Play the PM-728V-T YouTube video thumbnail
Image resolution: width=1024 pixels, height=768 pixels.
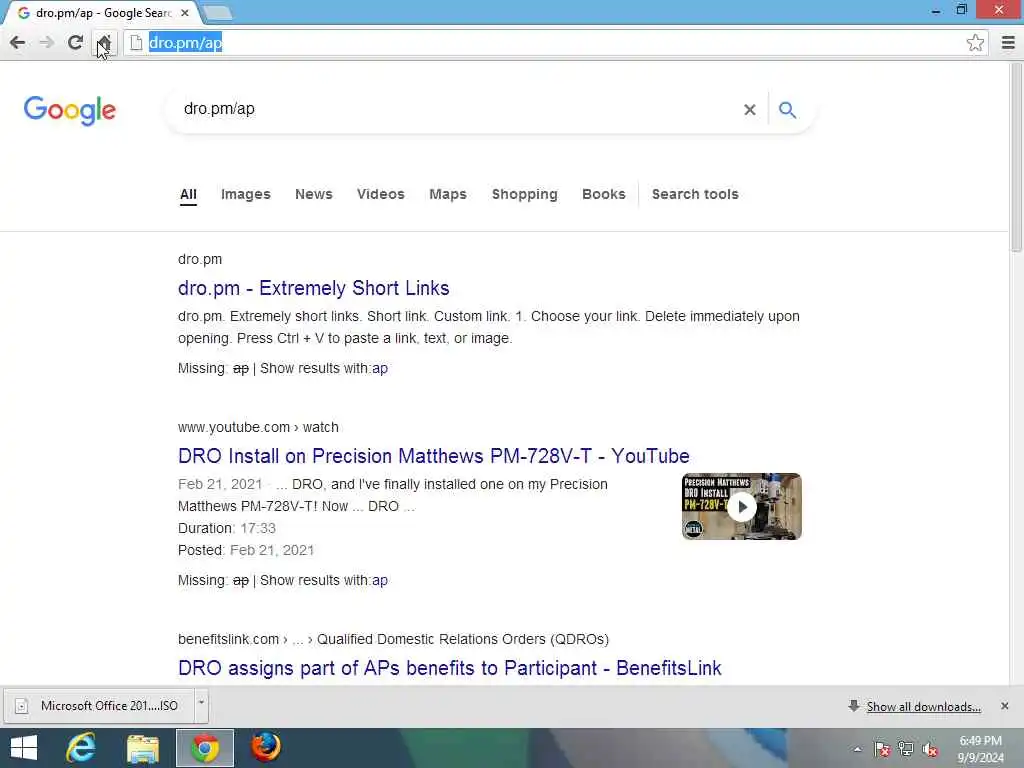tap(741, 506)
